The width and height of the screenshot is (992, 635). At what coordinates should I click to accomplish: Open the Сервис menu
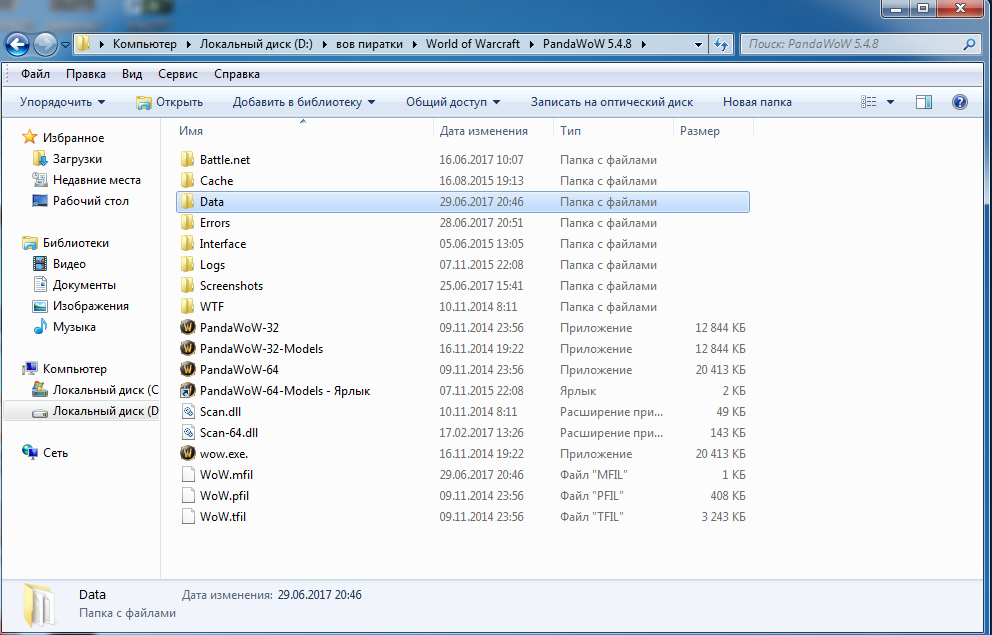point(178,74)
